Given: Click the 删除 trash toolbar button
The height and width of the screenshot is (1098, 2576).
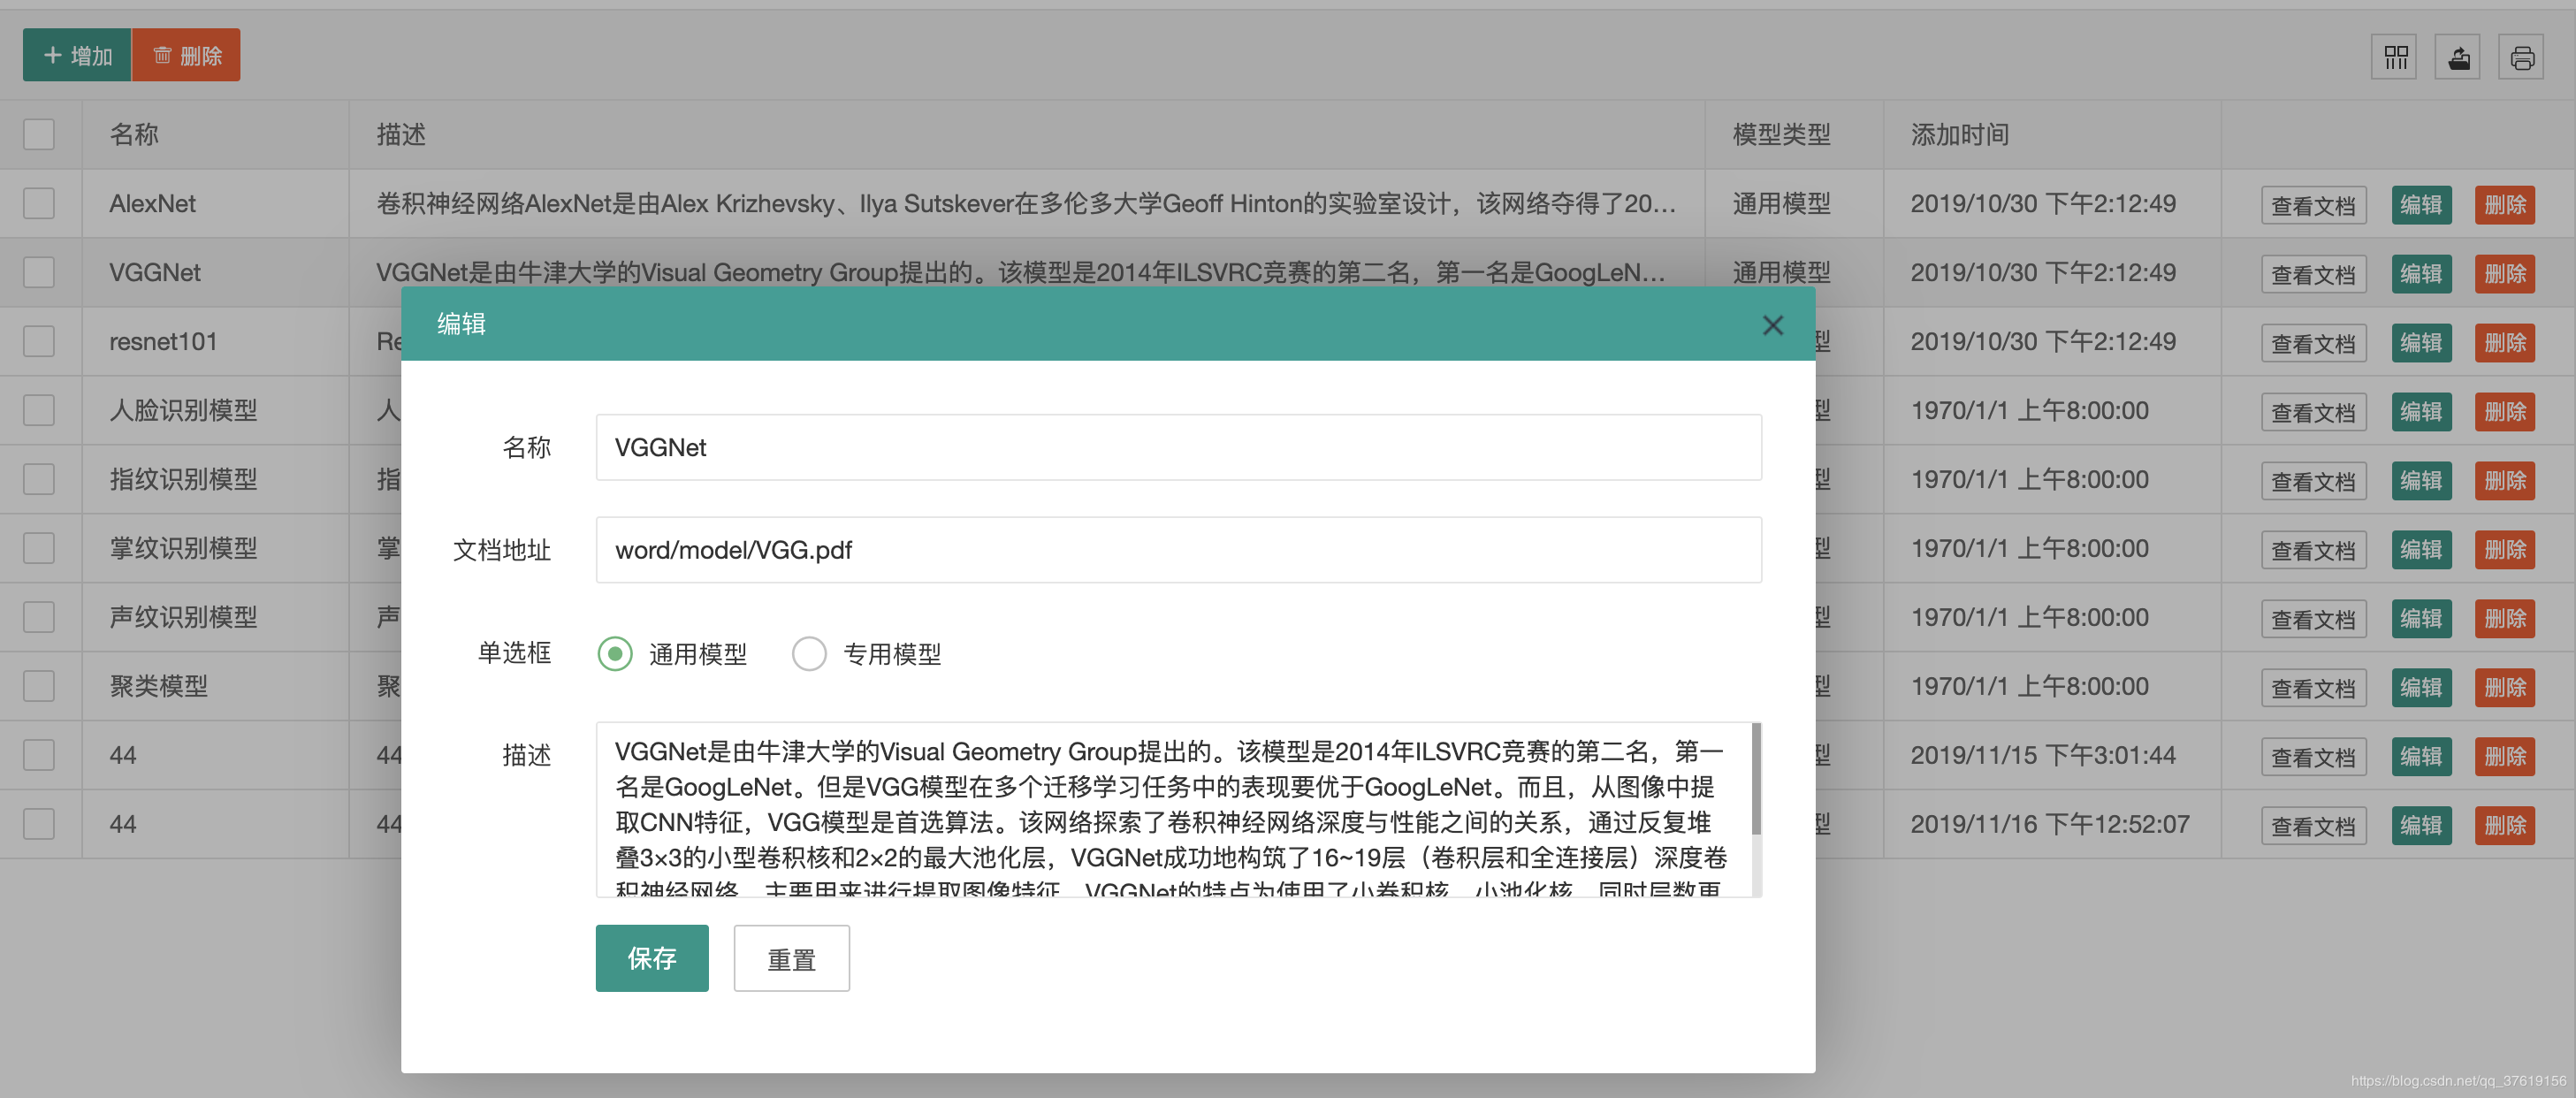Looking at the screenshot, I should click(187, 55).
